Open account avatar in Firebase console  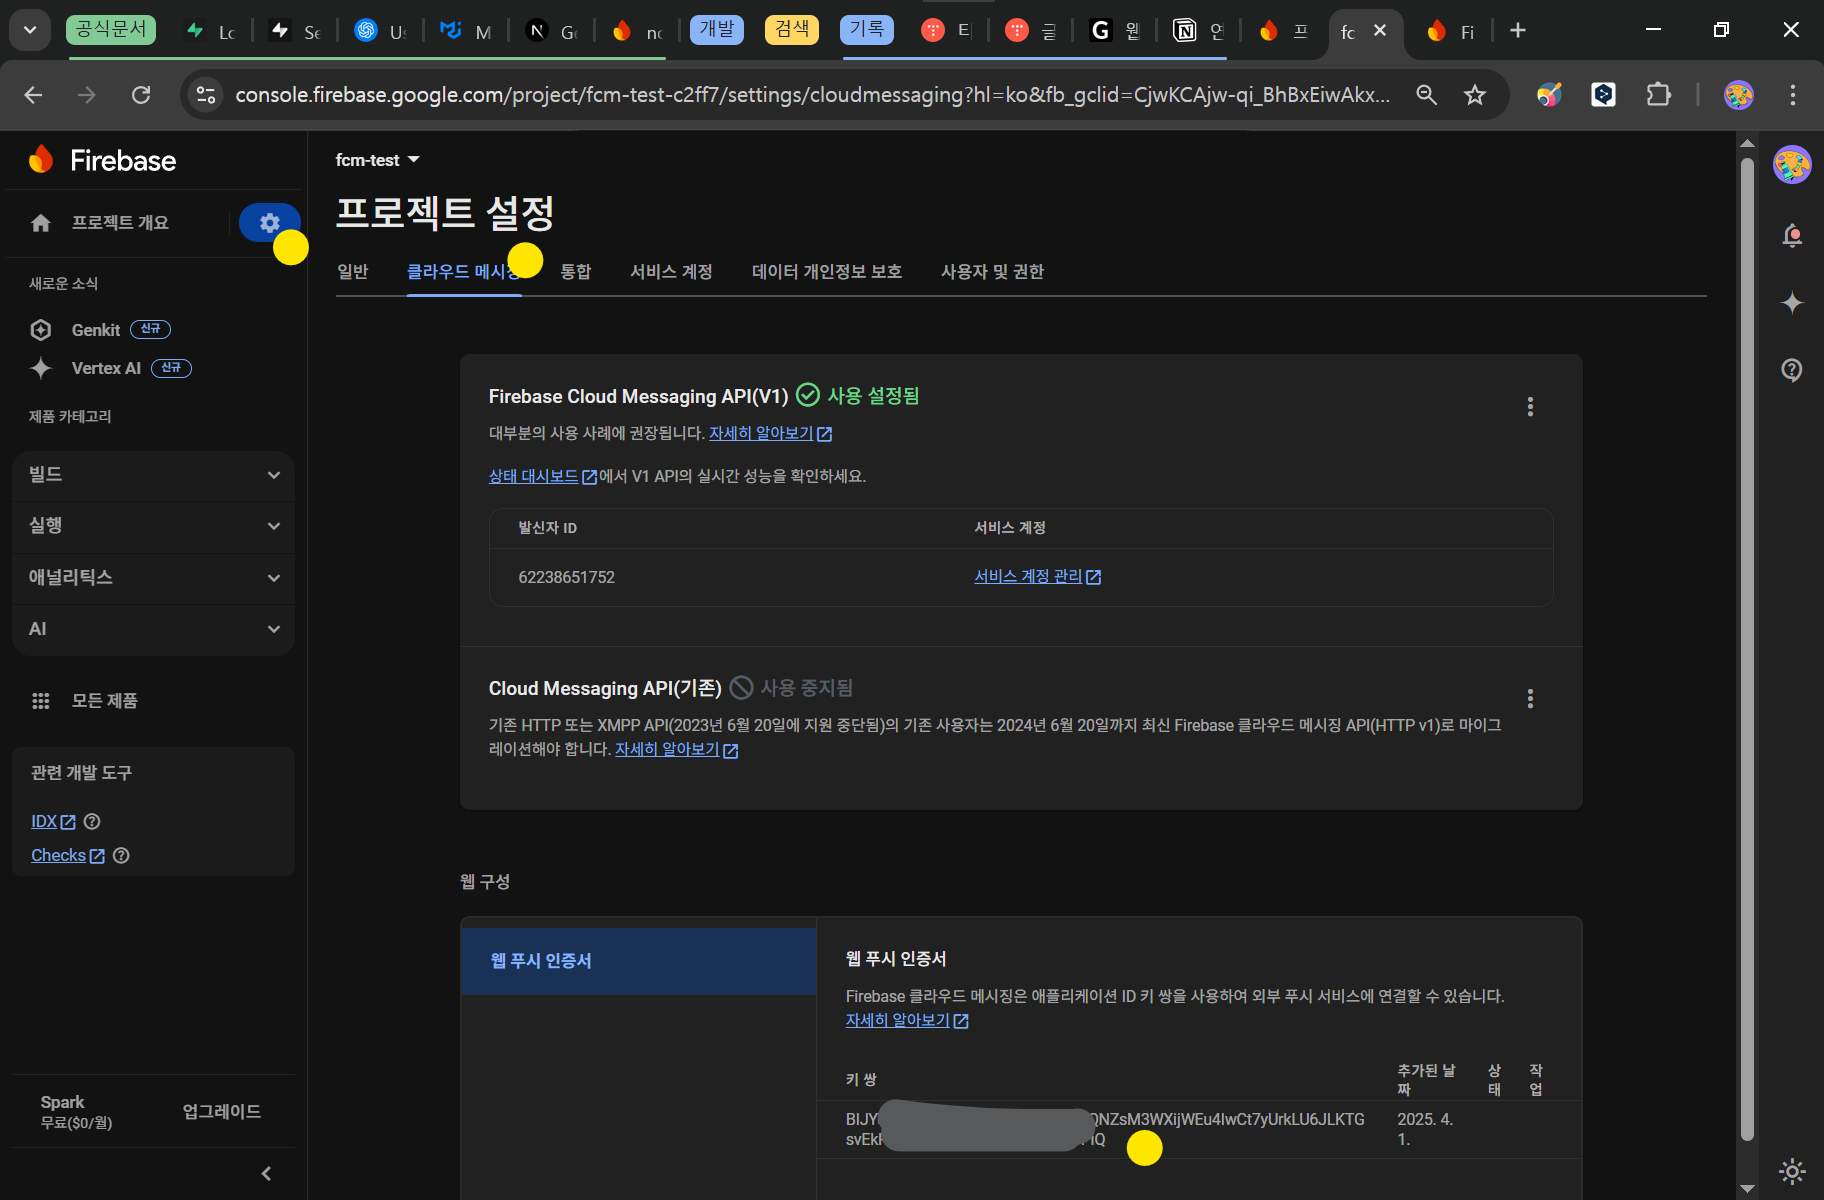[x=1792, y=165]
